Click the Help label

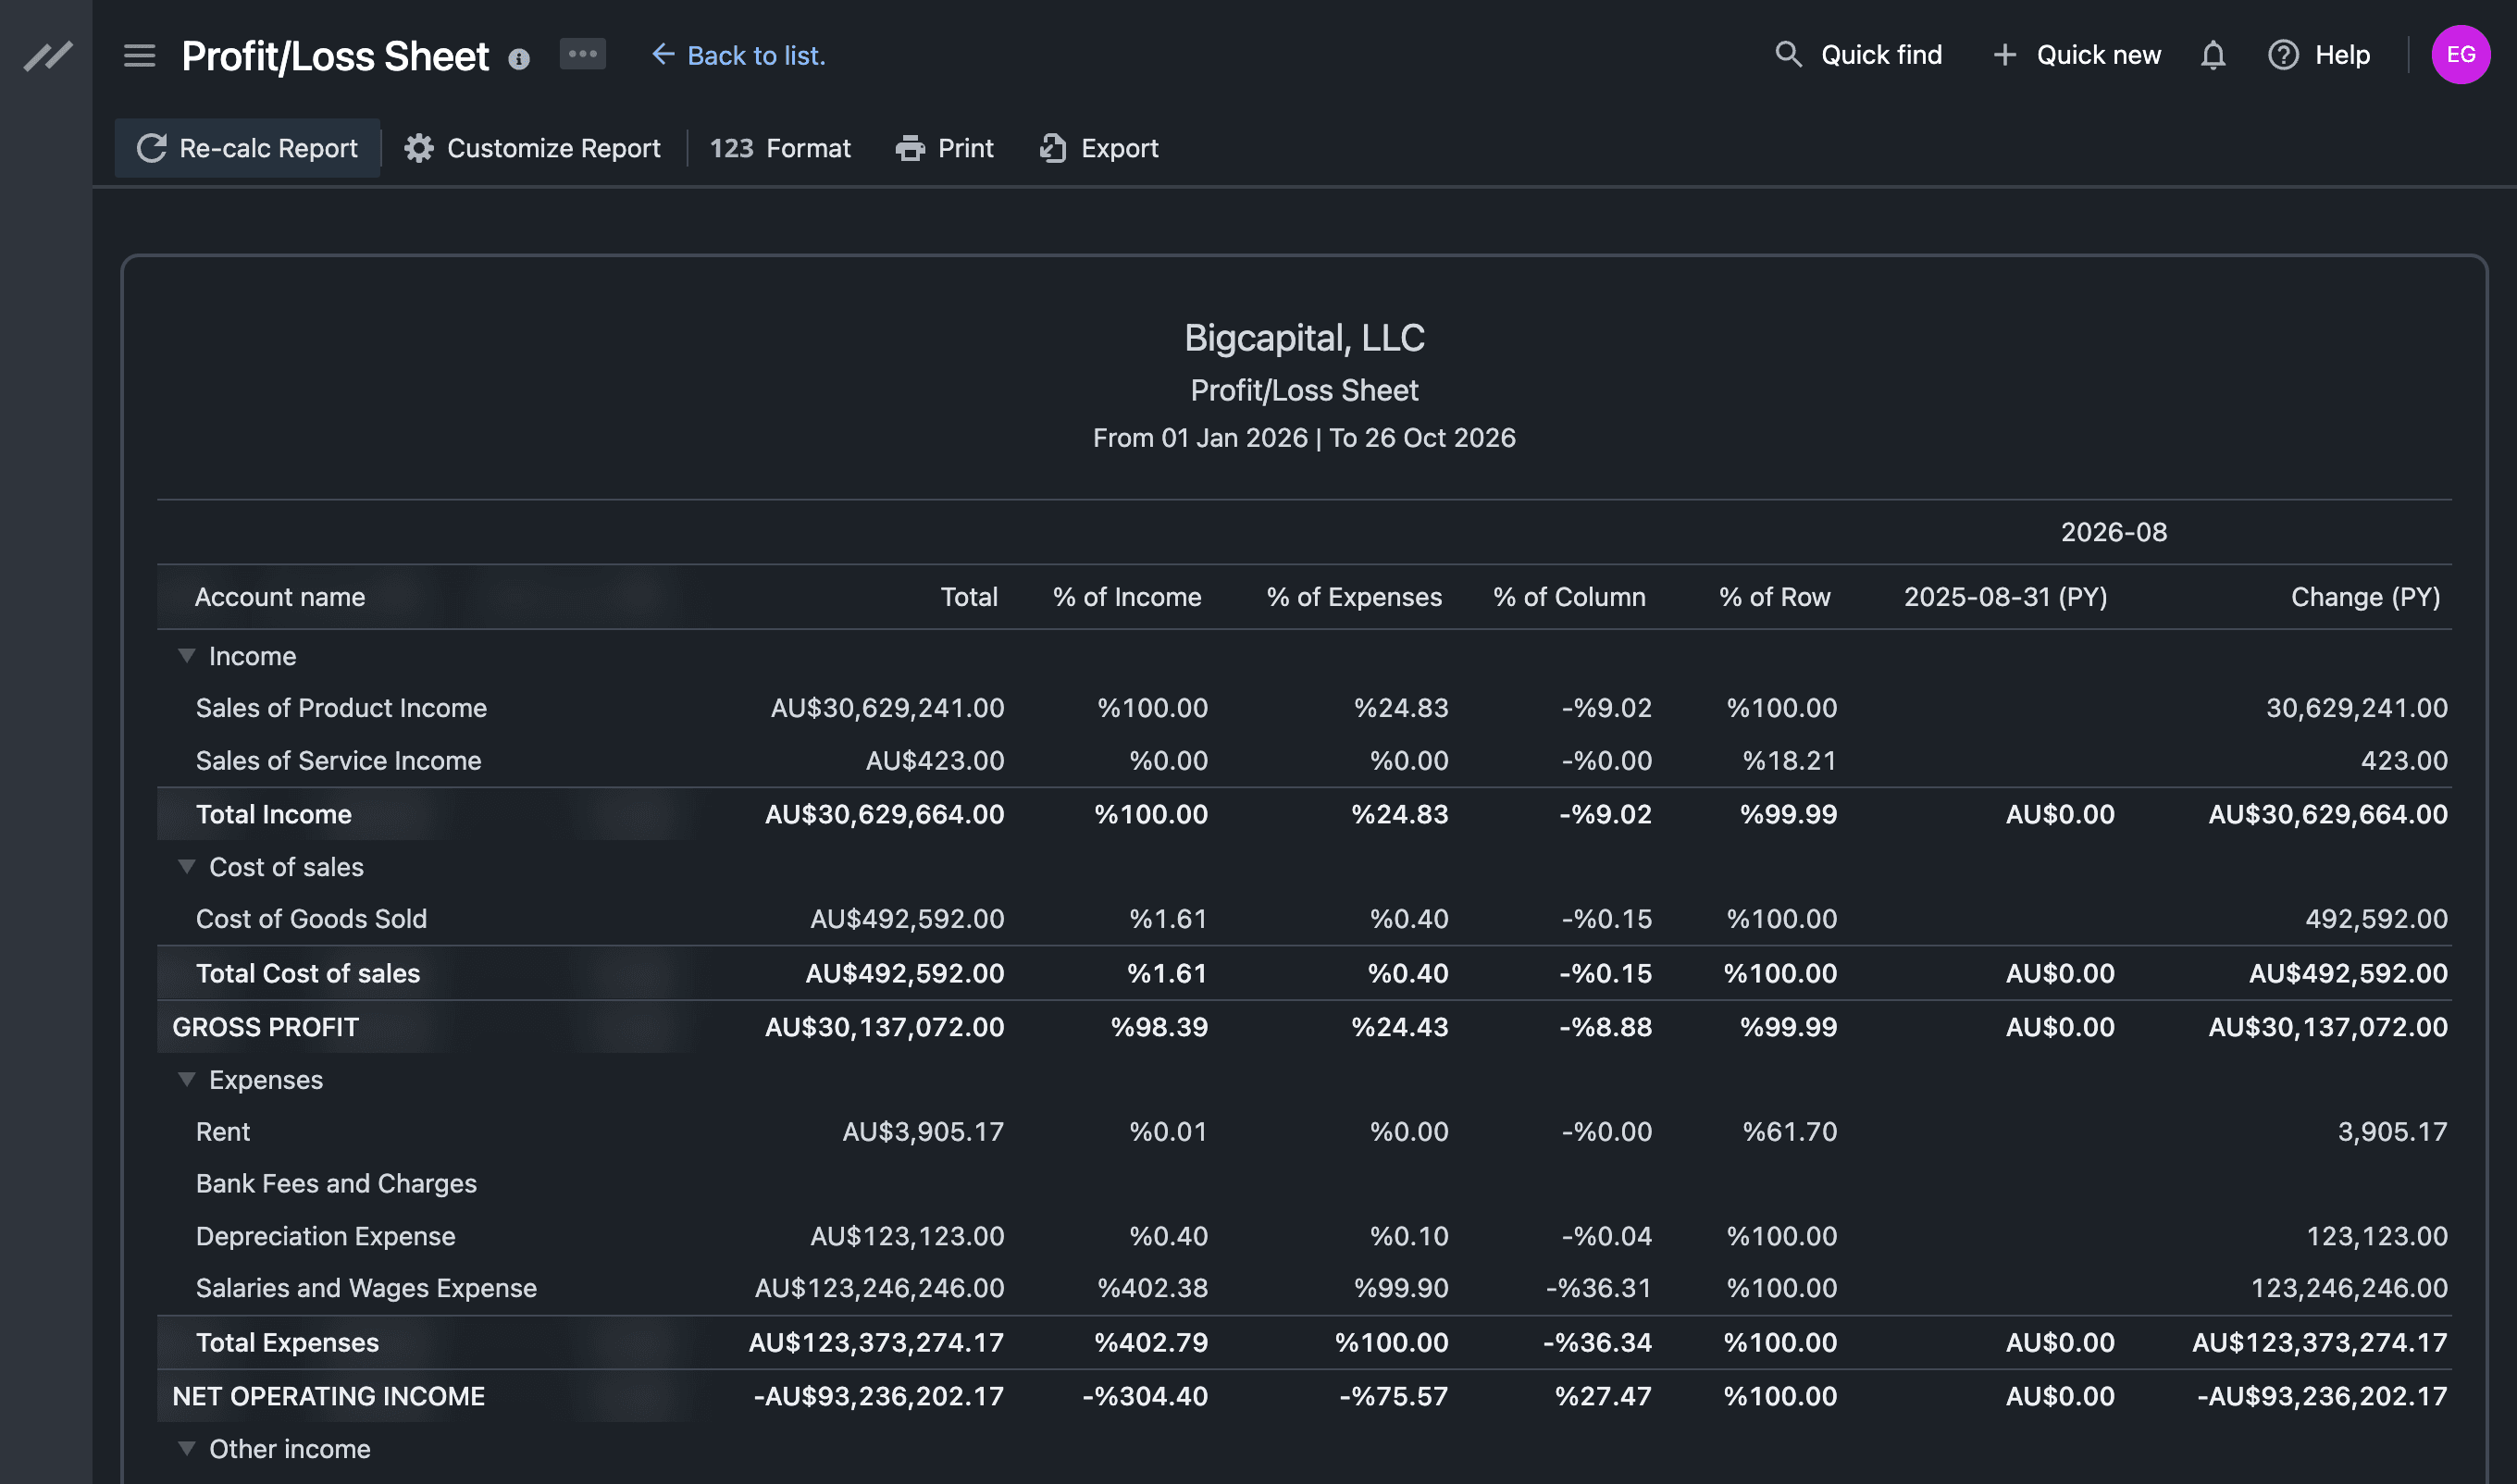[2342, 55]
